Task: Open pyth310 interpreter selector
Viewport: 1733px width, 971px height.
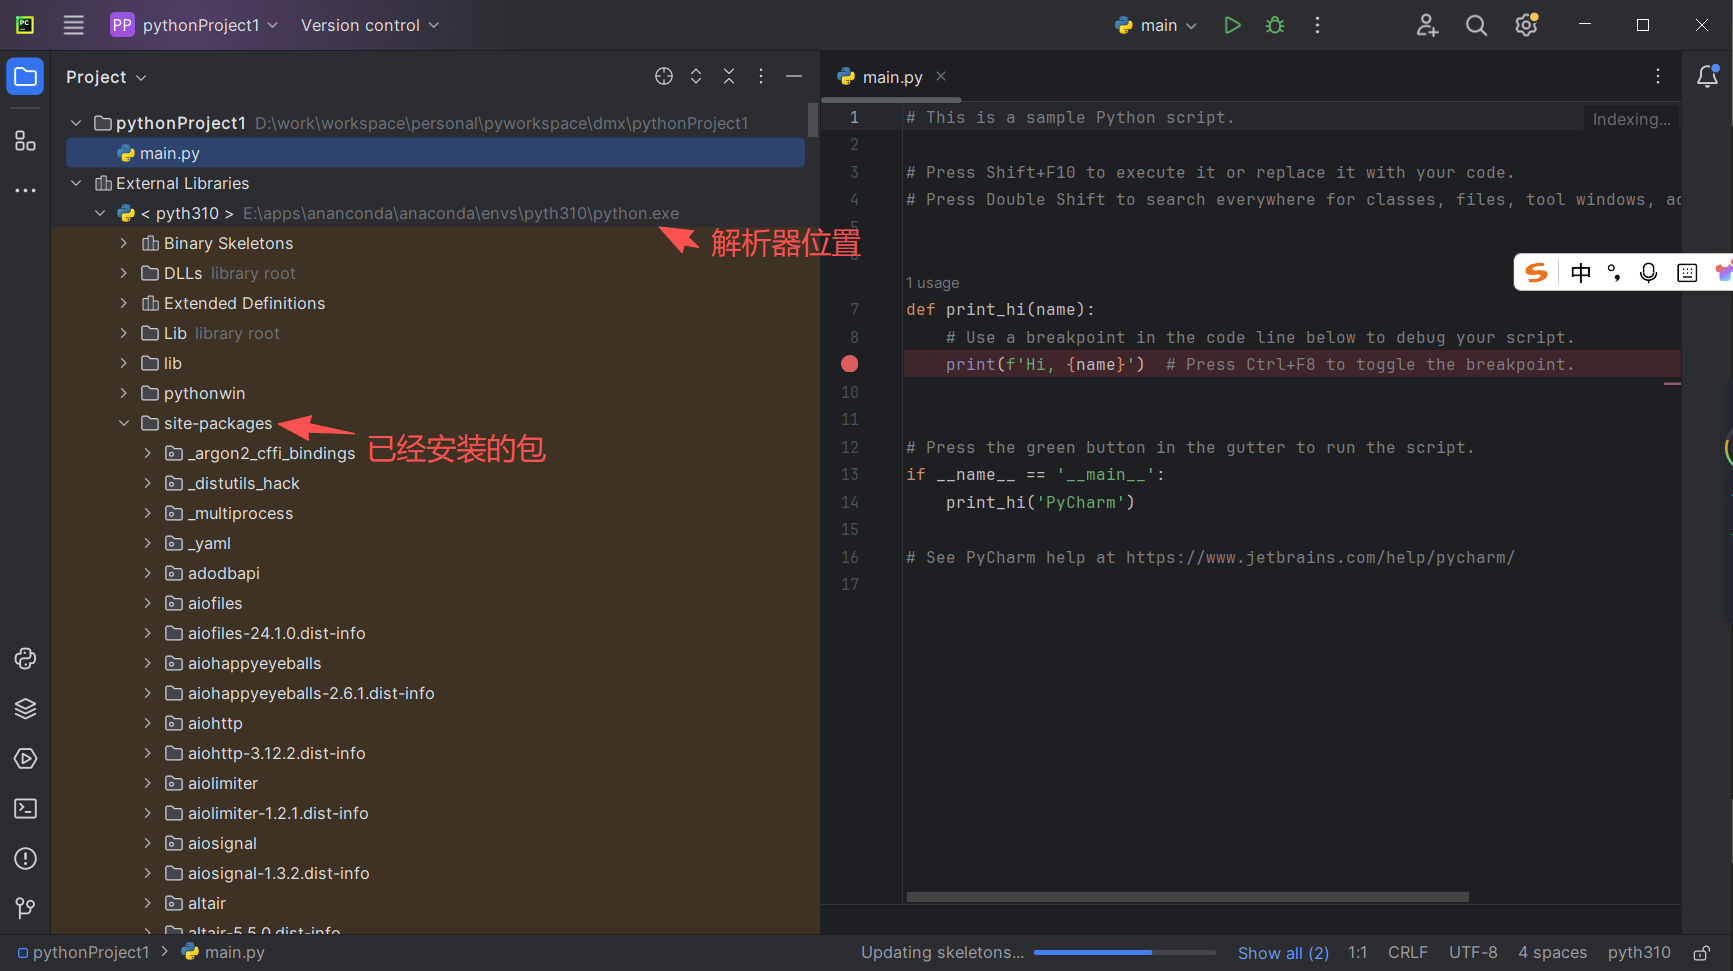Action: click(1639, 952)
